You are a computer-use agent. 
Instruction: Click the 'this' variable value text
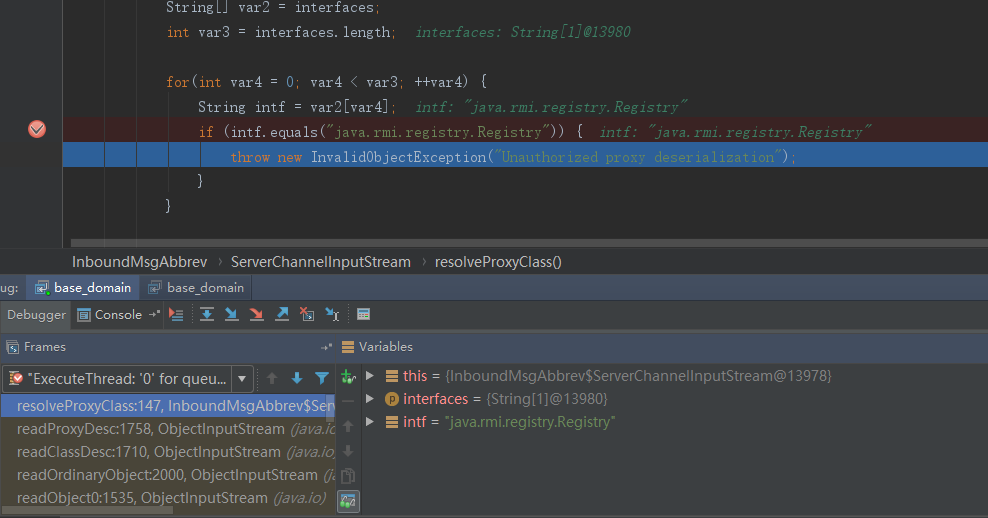click(638, 376)
